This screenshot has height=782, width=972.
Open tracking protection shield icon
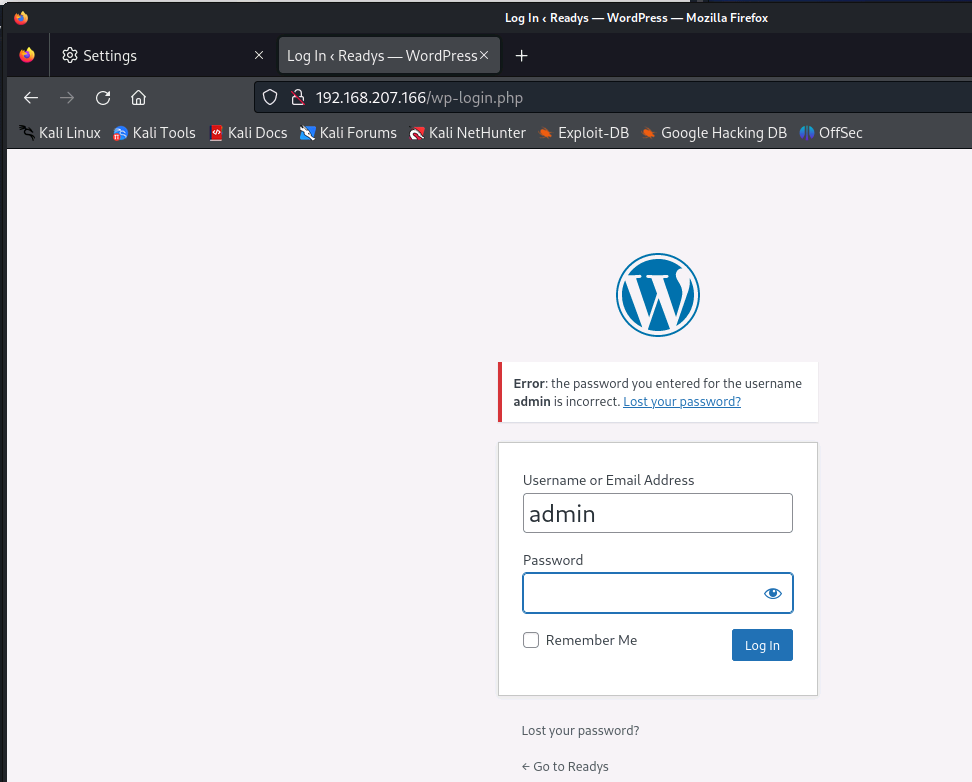[x=270, y=97]
